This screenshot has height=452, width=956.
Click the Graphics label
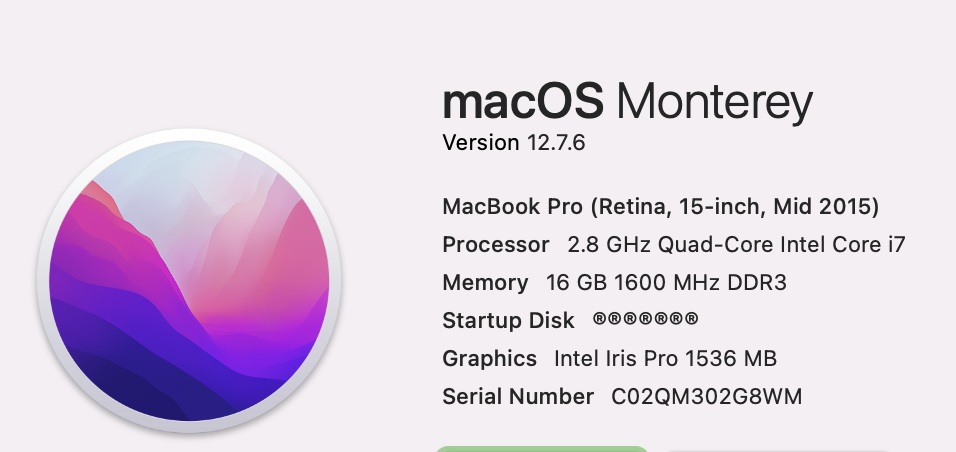click(x=490, y=359)
